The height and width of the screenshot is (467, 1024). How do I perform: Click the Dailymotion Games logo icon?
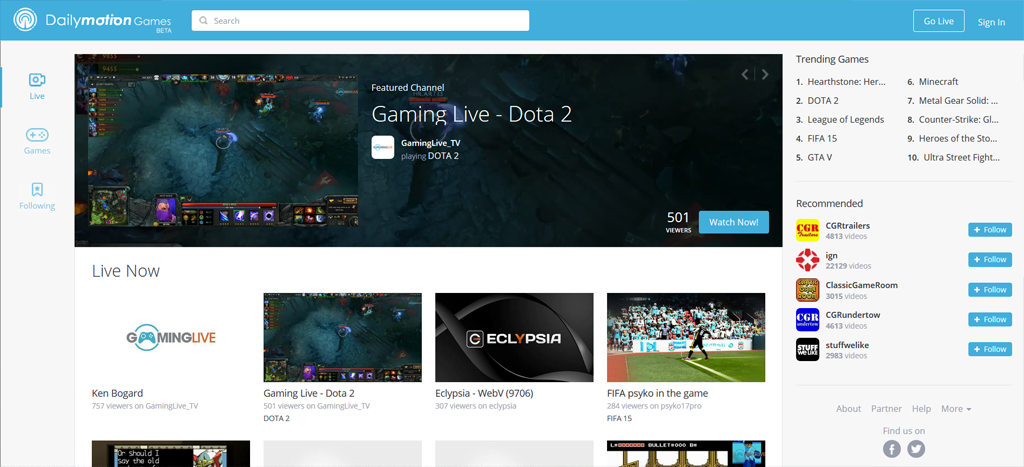(25, 20)
